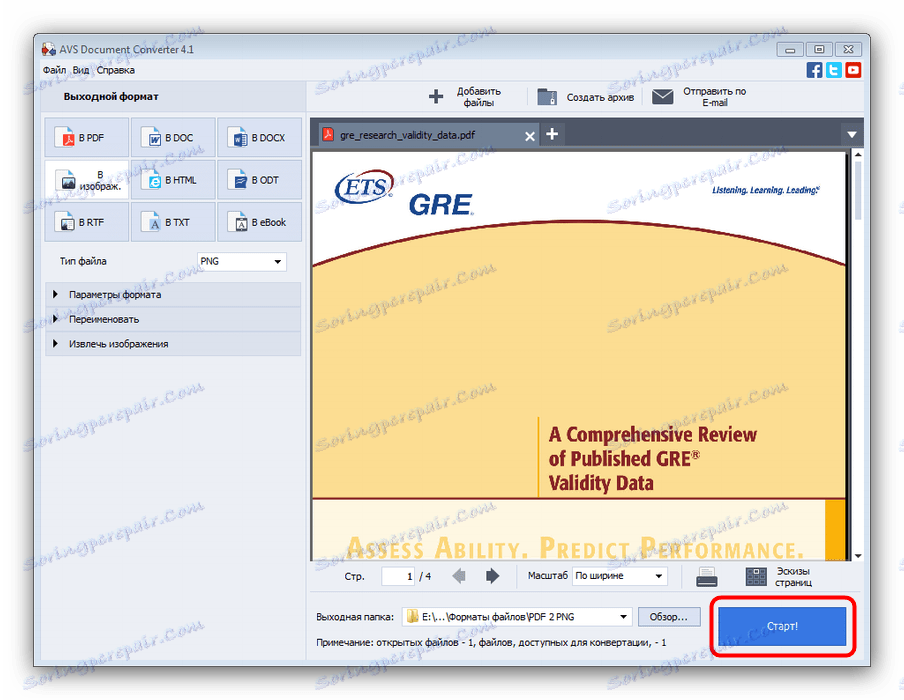This screenshot has height=700, width=904.
Task: Click the scroll up arrow in the preview
Action: pos(858,155)
